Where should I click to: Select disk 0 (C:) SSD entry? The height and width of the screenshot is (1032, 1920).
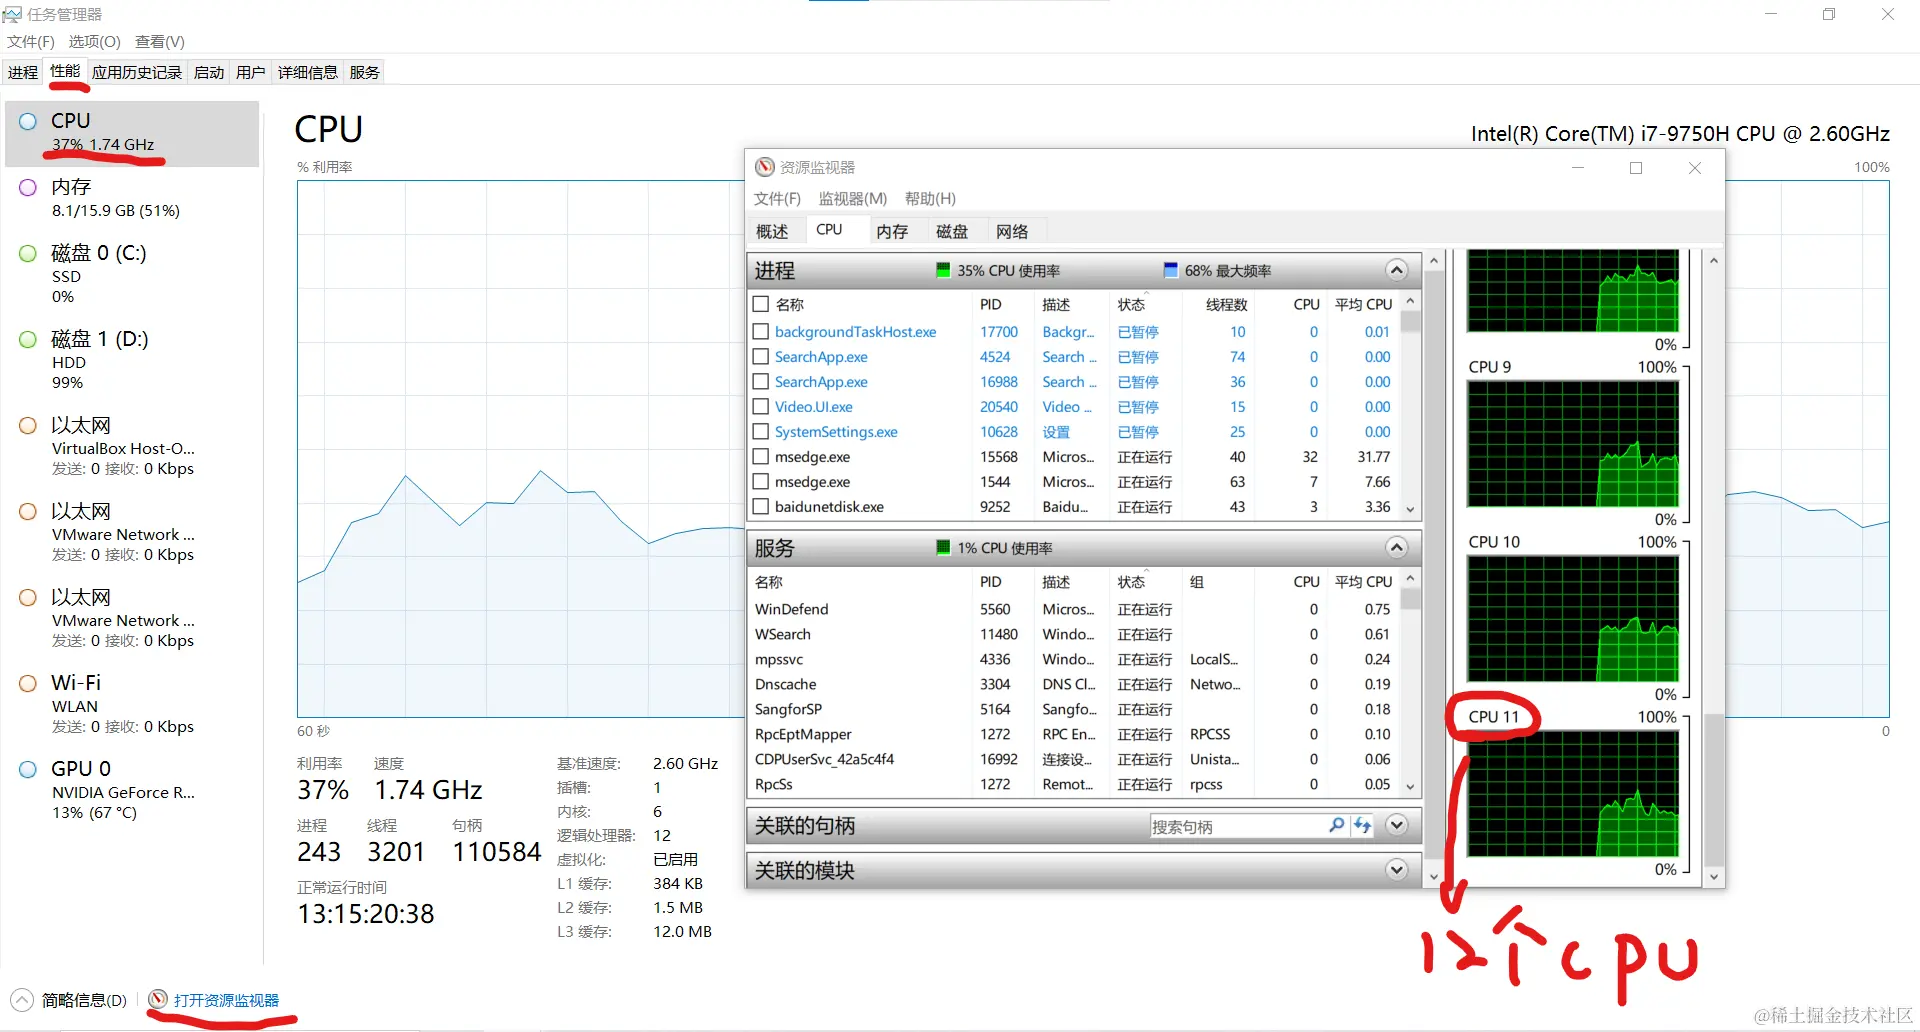coord(132,274)
